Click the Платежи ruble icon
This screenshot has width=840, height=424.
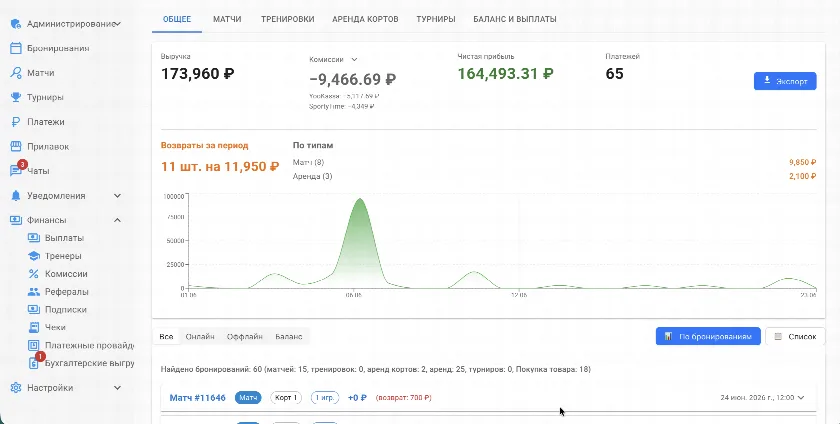tap(16, 122)
